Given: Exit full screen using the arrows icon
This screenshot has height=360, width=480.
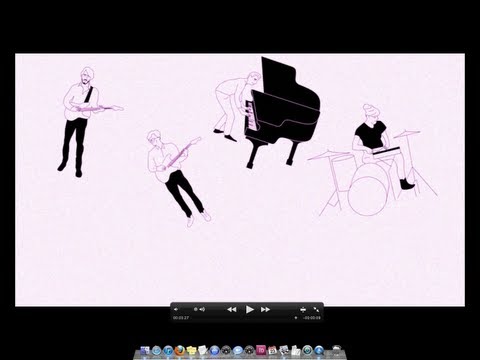Looking at the screenshot, I should click(316, 310).
